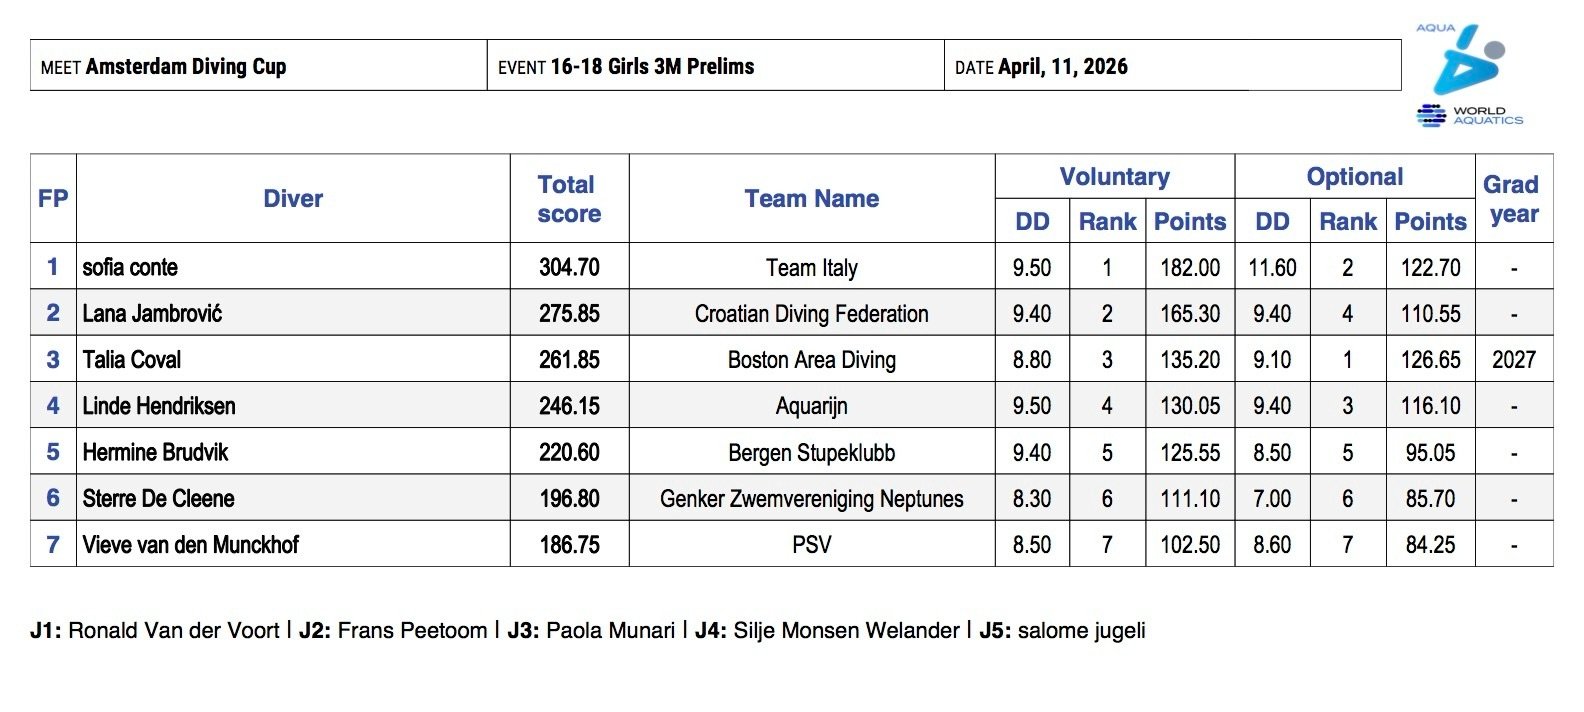Click the Total score column header
The height and width of the screenshot is (712, 1584).
tap(568, 198)
